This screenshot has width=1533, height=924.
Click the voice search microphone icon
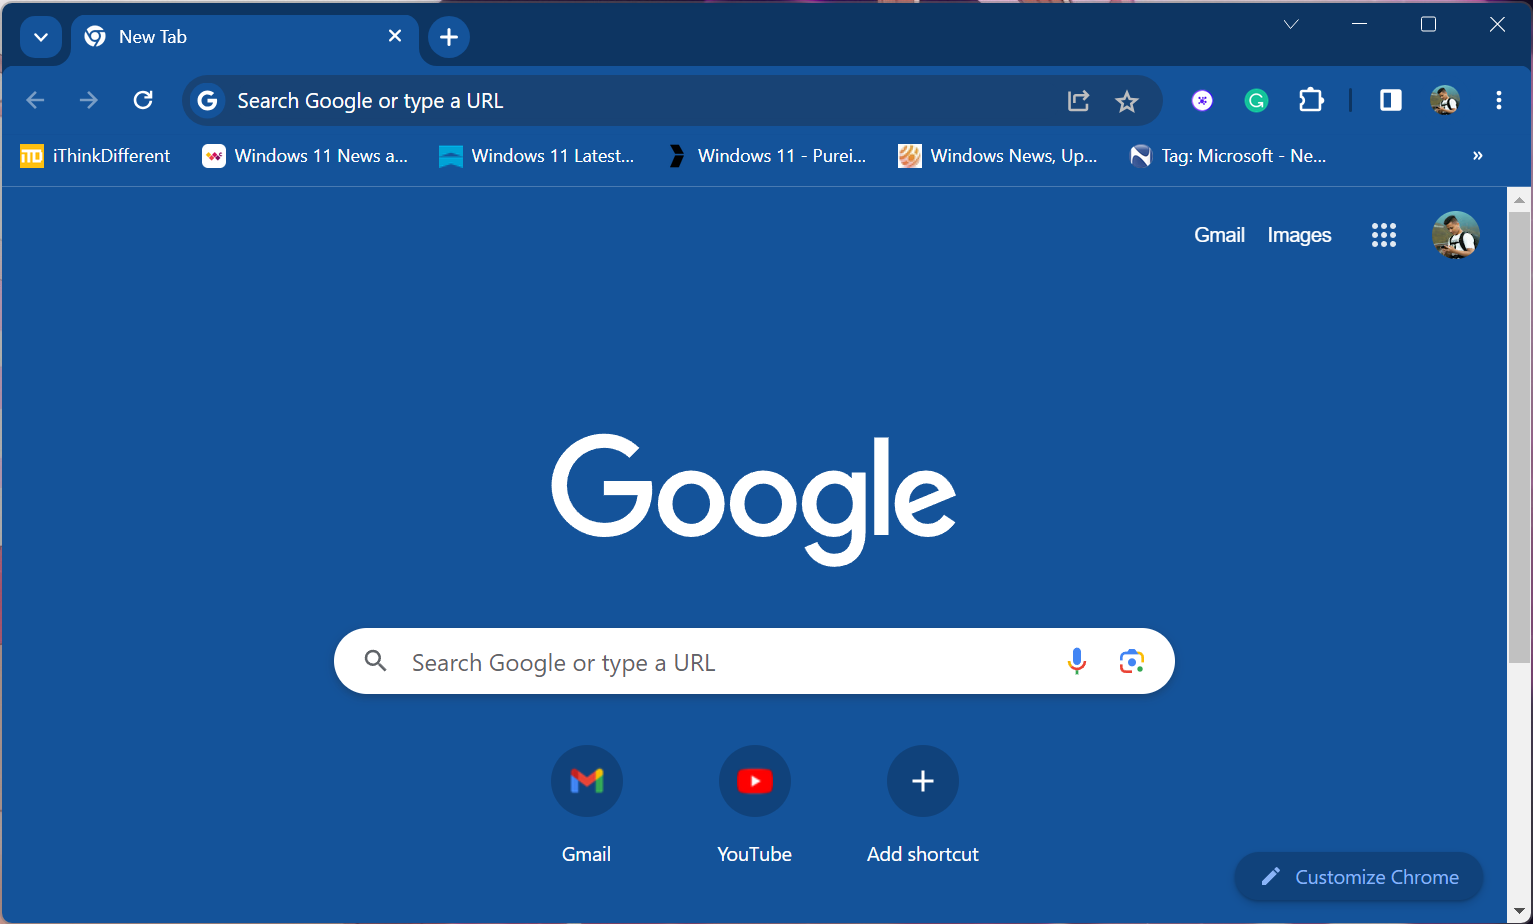(1076, 661)
